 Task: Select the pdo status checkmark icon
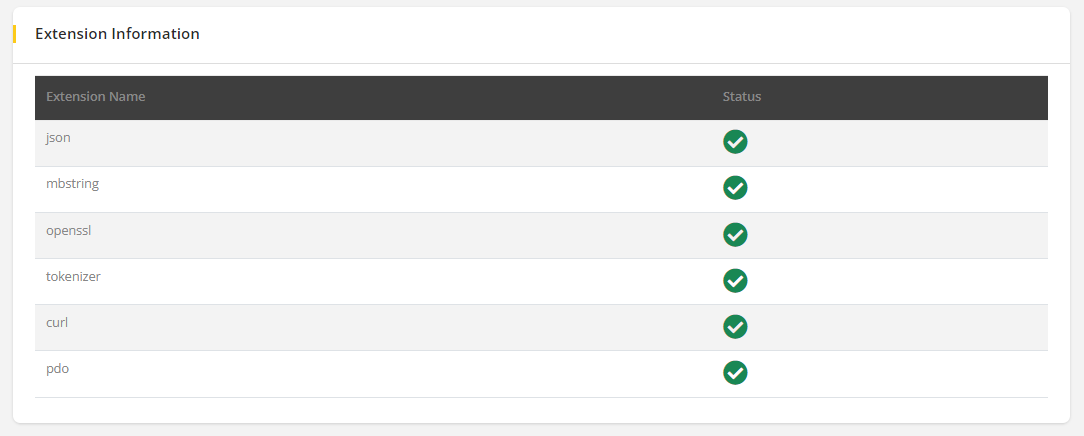(735, 373)
